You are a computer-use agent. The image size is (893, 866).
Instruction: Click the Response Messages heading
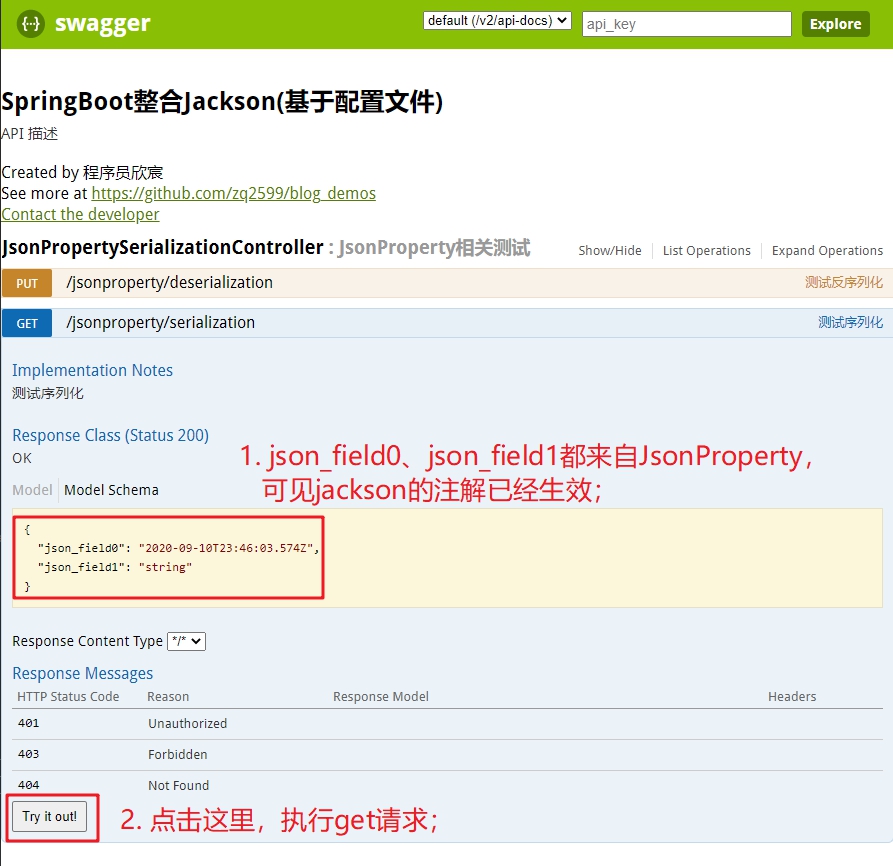tap(83, 674)
